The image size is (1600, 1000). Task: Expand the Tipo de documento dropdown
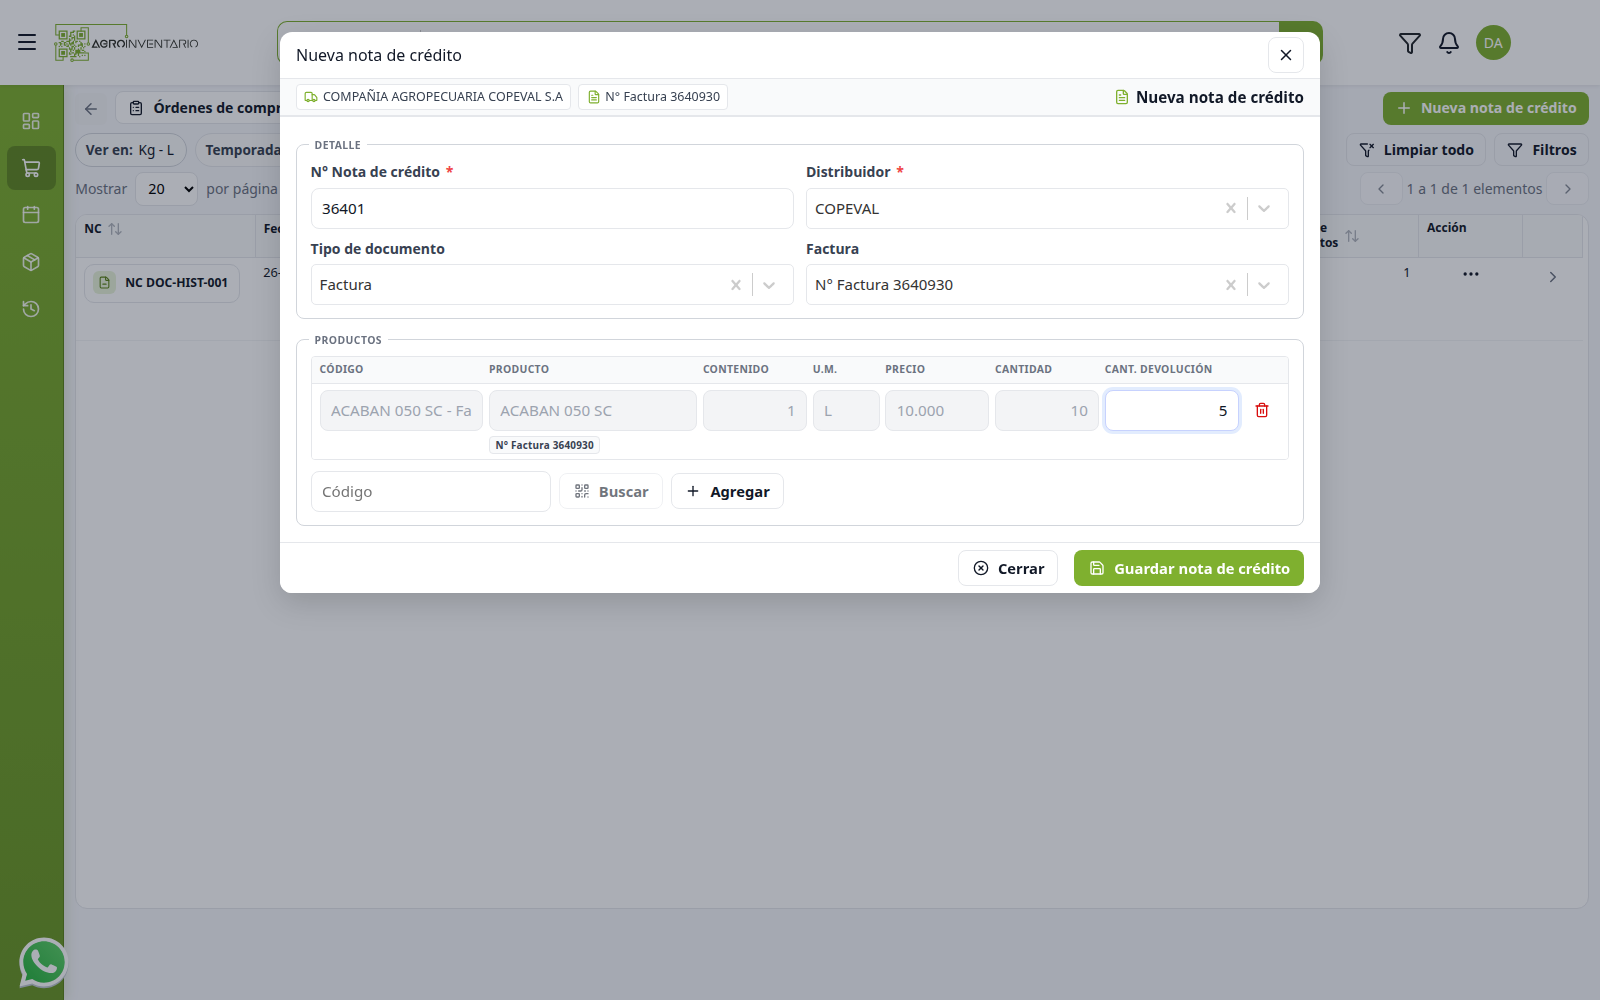769,285
